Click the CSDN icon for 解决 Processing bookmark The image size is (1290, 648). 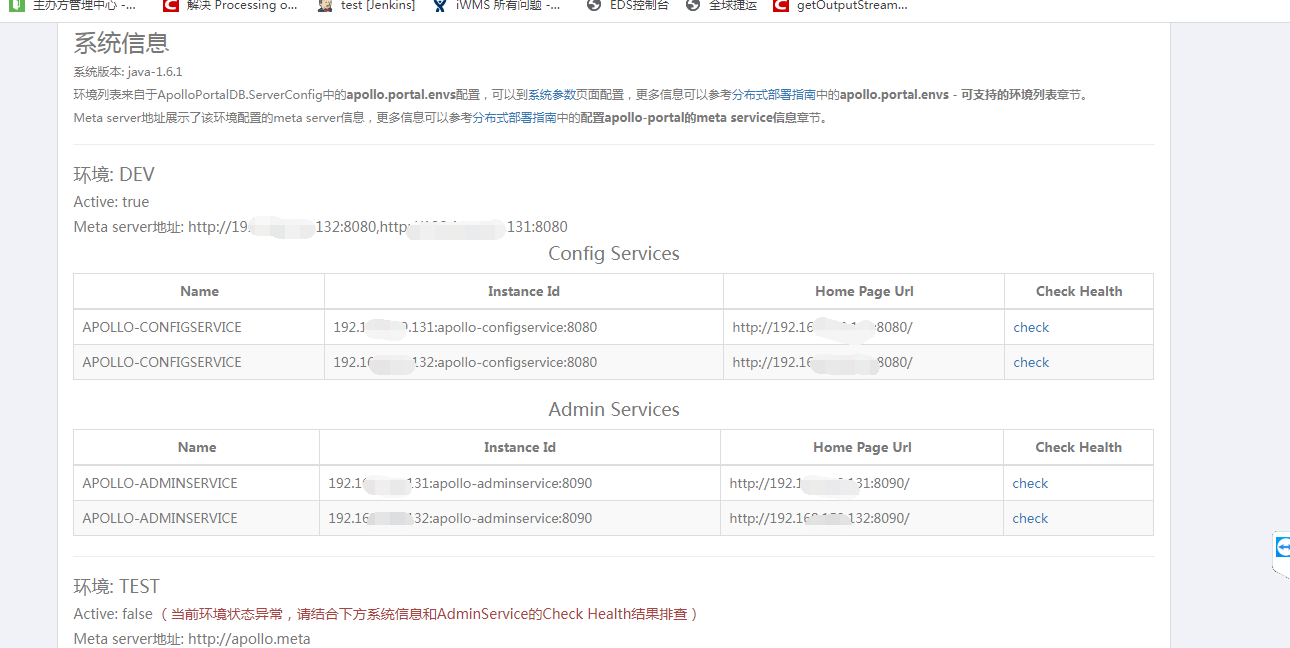tap(170, 6)
